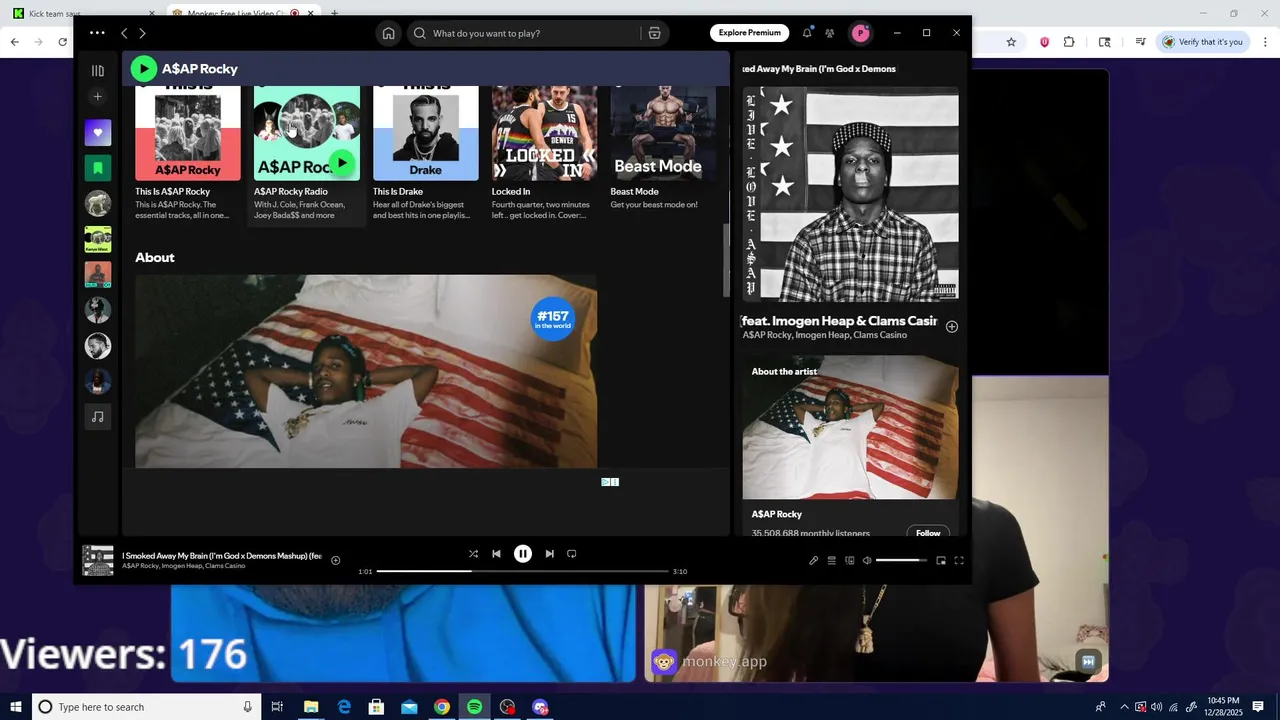
Task: Open the Windows Start menu
Action: pyautogui.click(x=16, y=707)
